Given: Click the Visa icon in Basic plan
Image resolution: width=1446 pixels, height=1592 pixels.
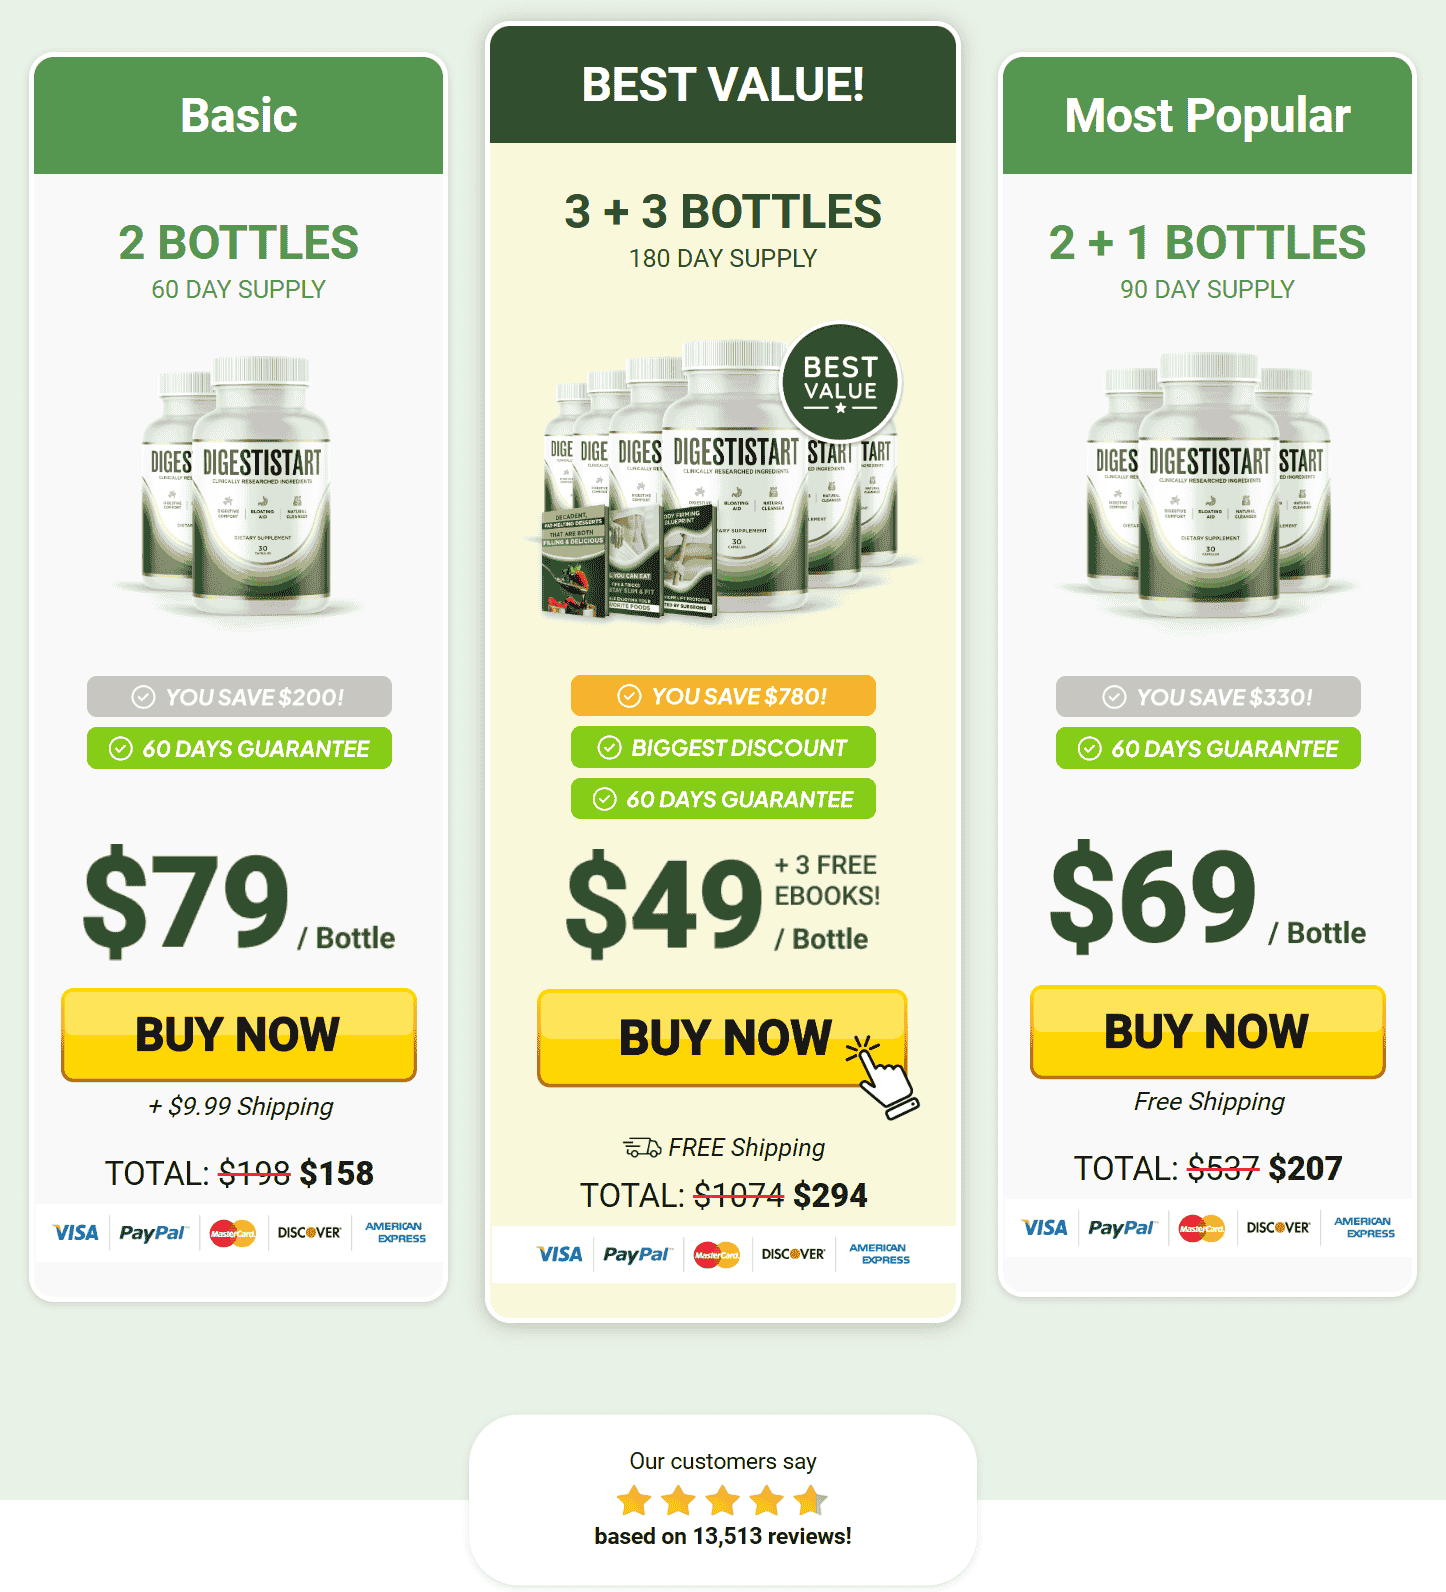Looking at the screenshot, I should click(76, 1233).
